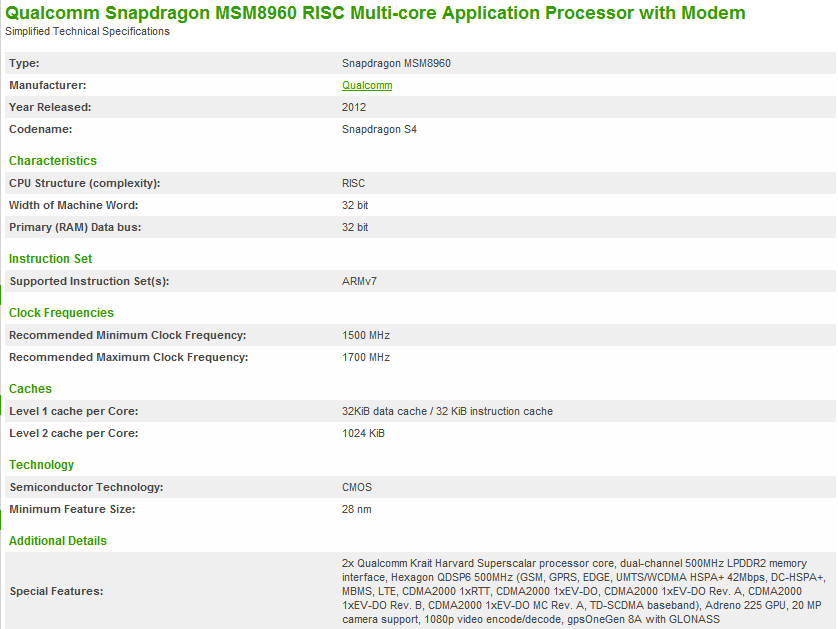This screenshot has width=838, height=629.
Task: Select the '32KiB data cache / 32 KiB instruction cache' value
Action: [x=447, y=411]
